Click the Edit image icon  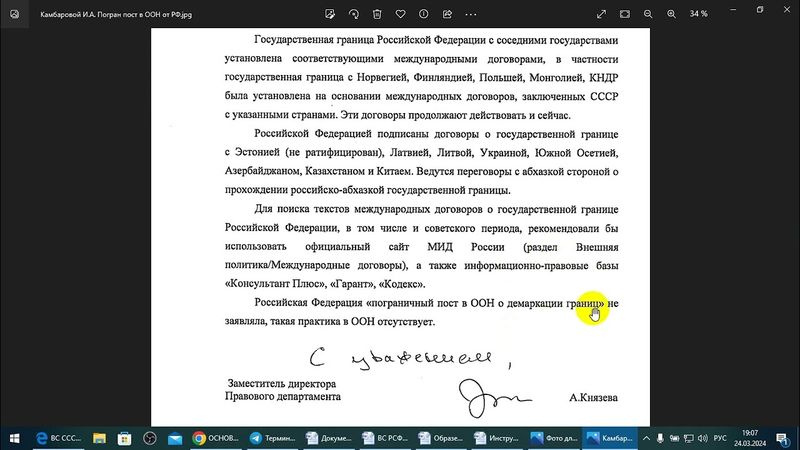tap(330, 14)
